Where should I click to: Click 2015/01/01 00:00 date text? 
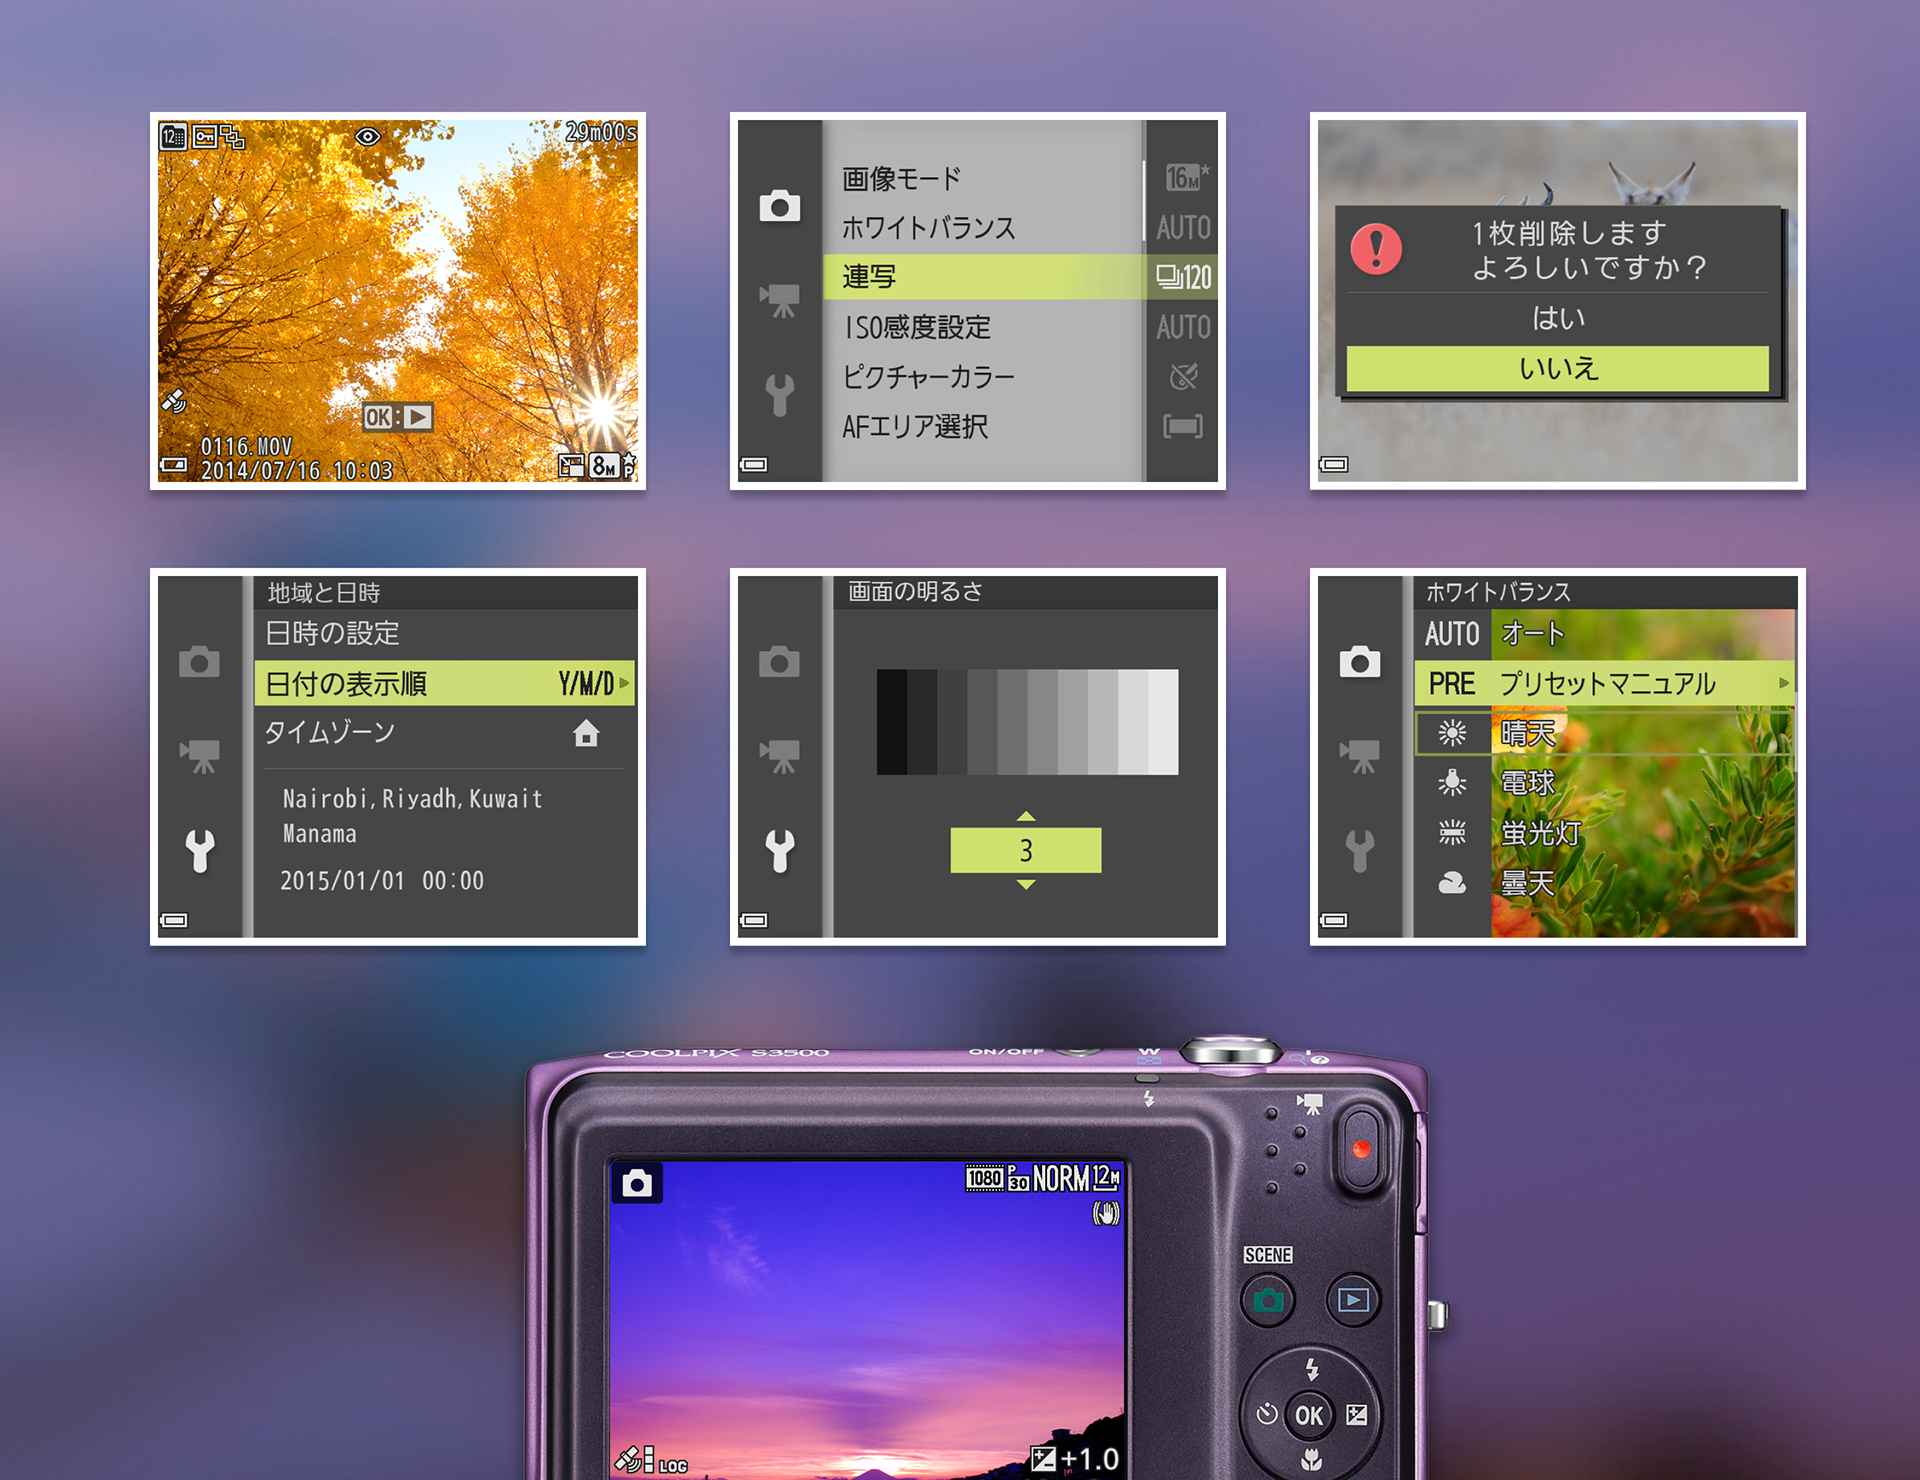[x=382, y=881]
